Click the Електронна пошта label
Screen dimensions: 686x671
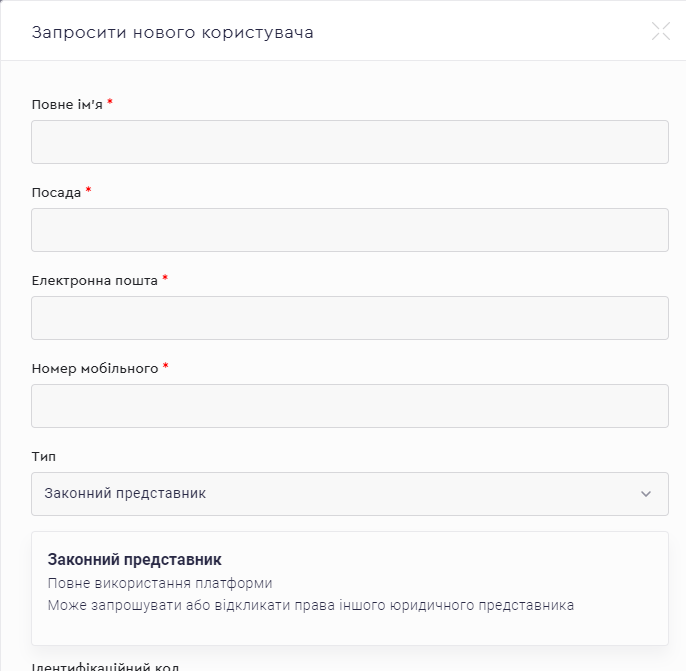[x=95, y=281]
